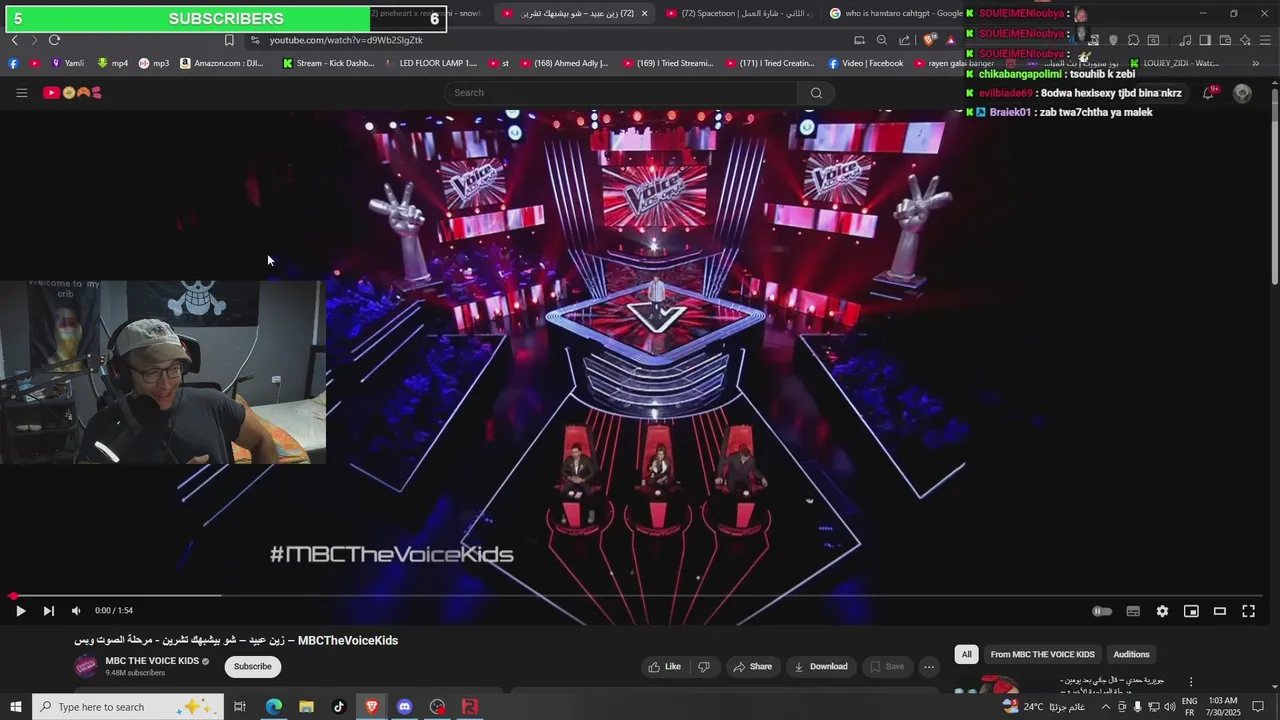Open Brave browser from taskbar
The height and width of the screenshot is (720, 1280).
tap(372, 707)
